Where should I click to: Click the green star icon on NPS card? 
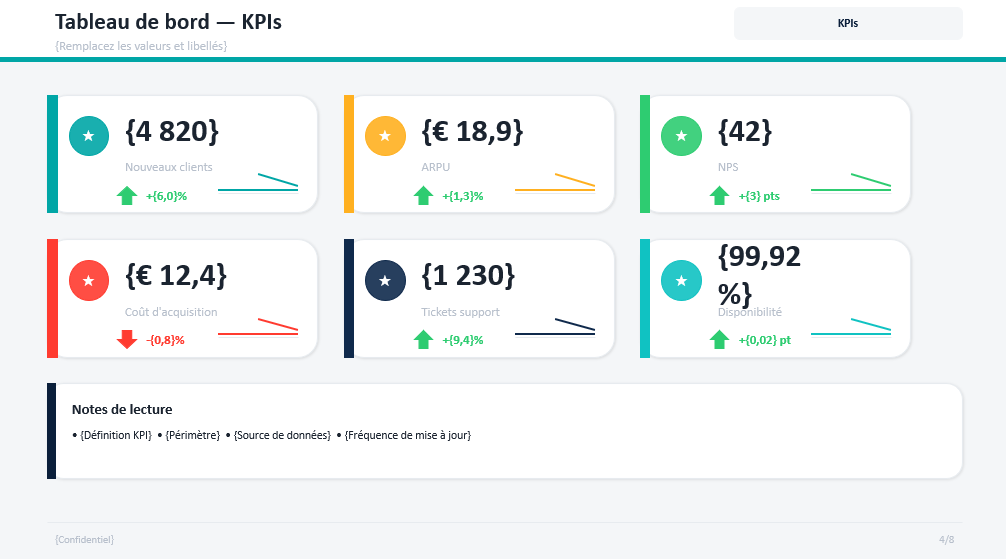point(682,136)
